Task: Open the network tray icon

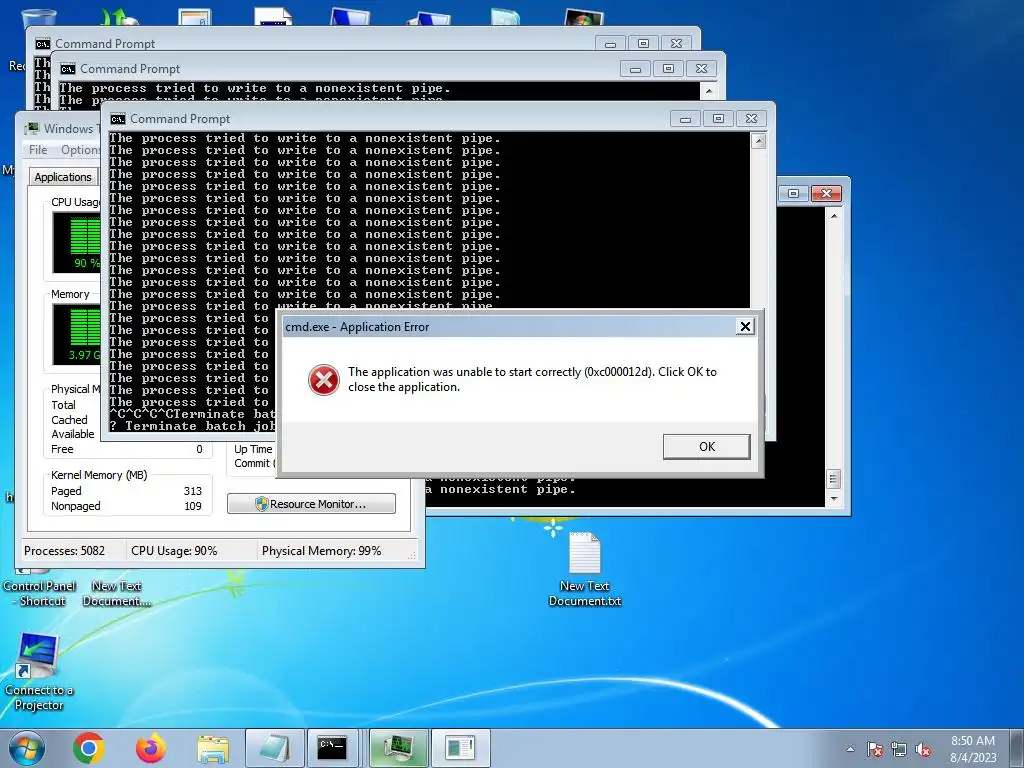Action: pos(899,750)
